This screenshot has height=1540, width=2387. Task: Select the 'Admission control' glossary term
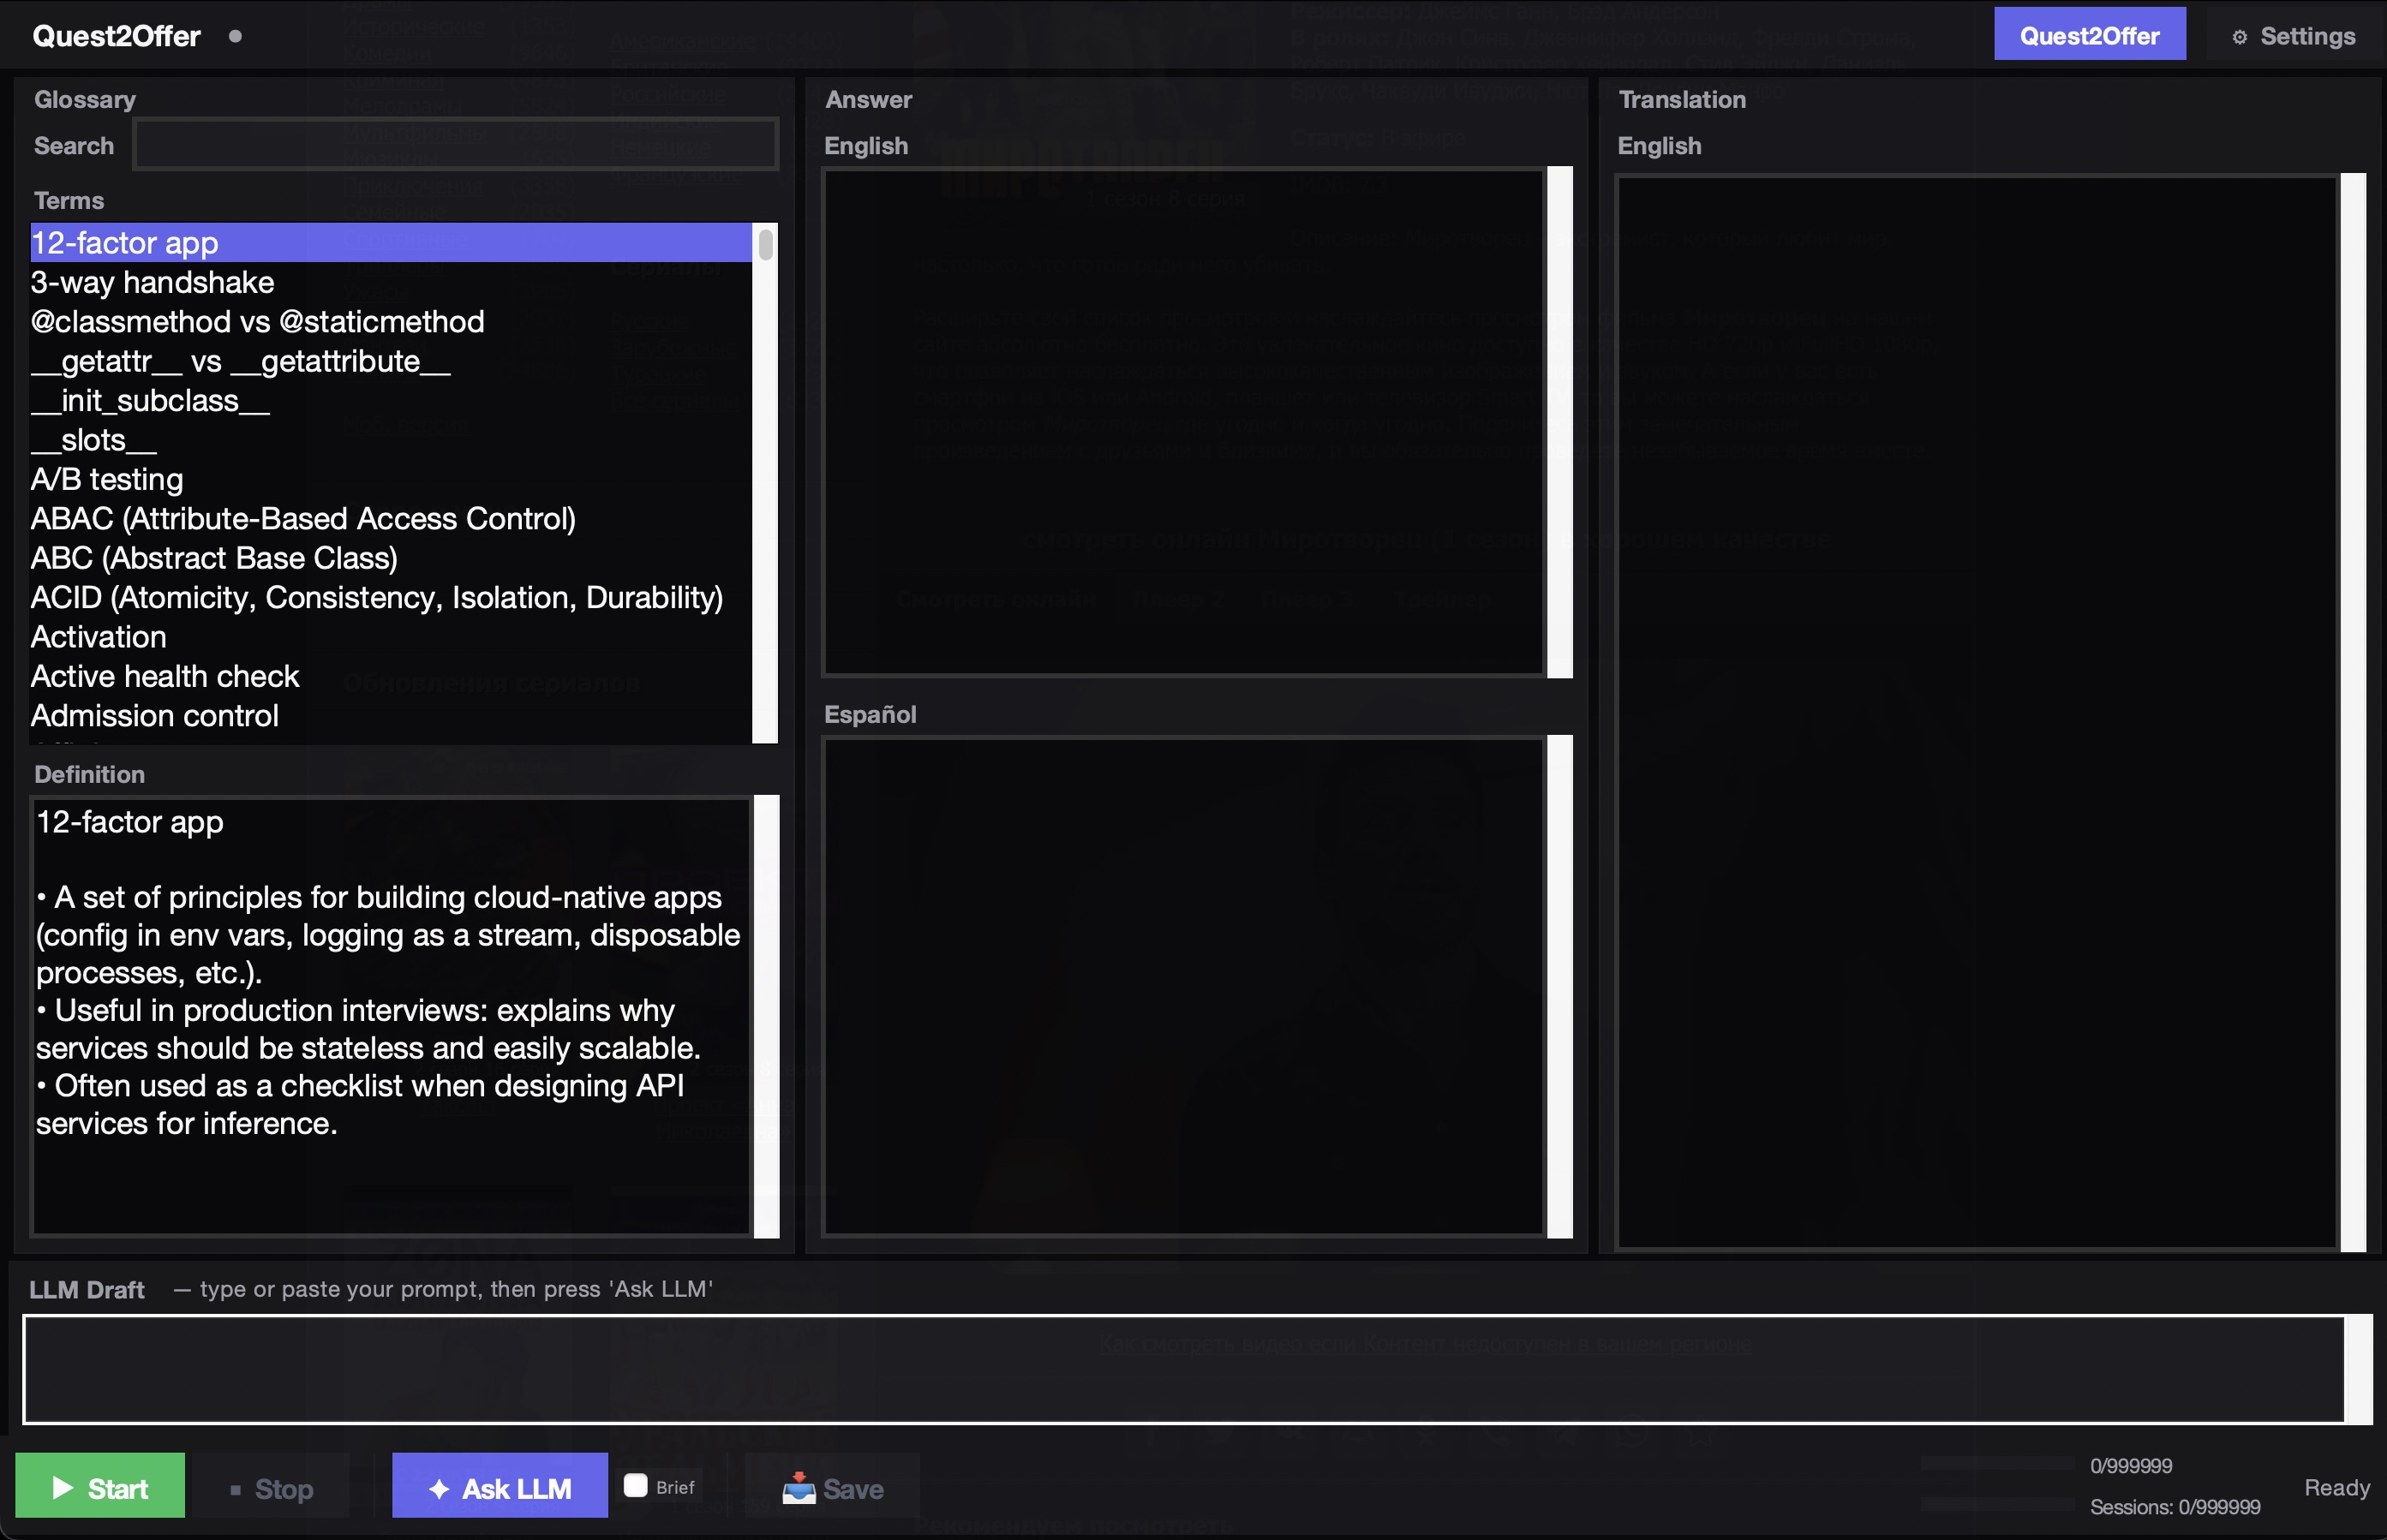(154, 715)
